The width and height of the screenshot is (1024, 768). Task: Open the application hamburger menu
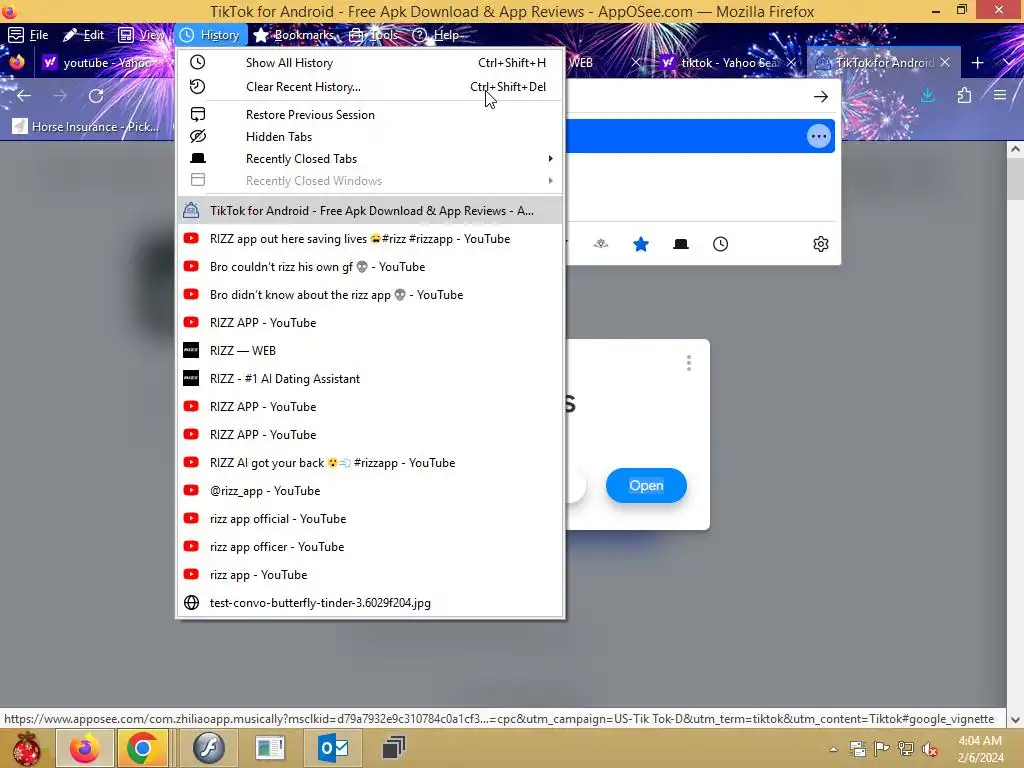pyautogui.click(x=1000, y=96)
